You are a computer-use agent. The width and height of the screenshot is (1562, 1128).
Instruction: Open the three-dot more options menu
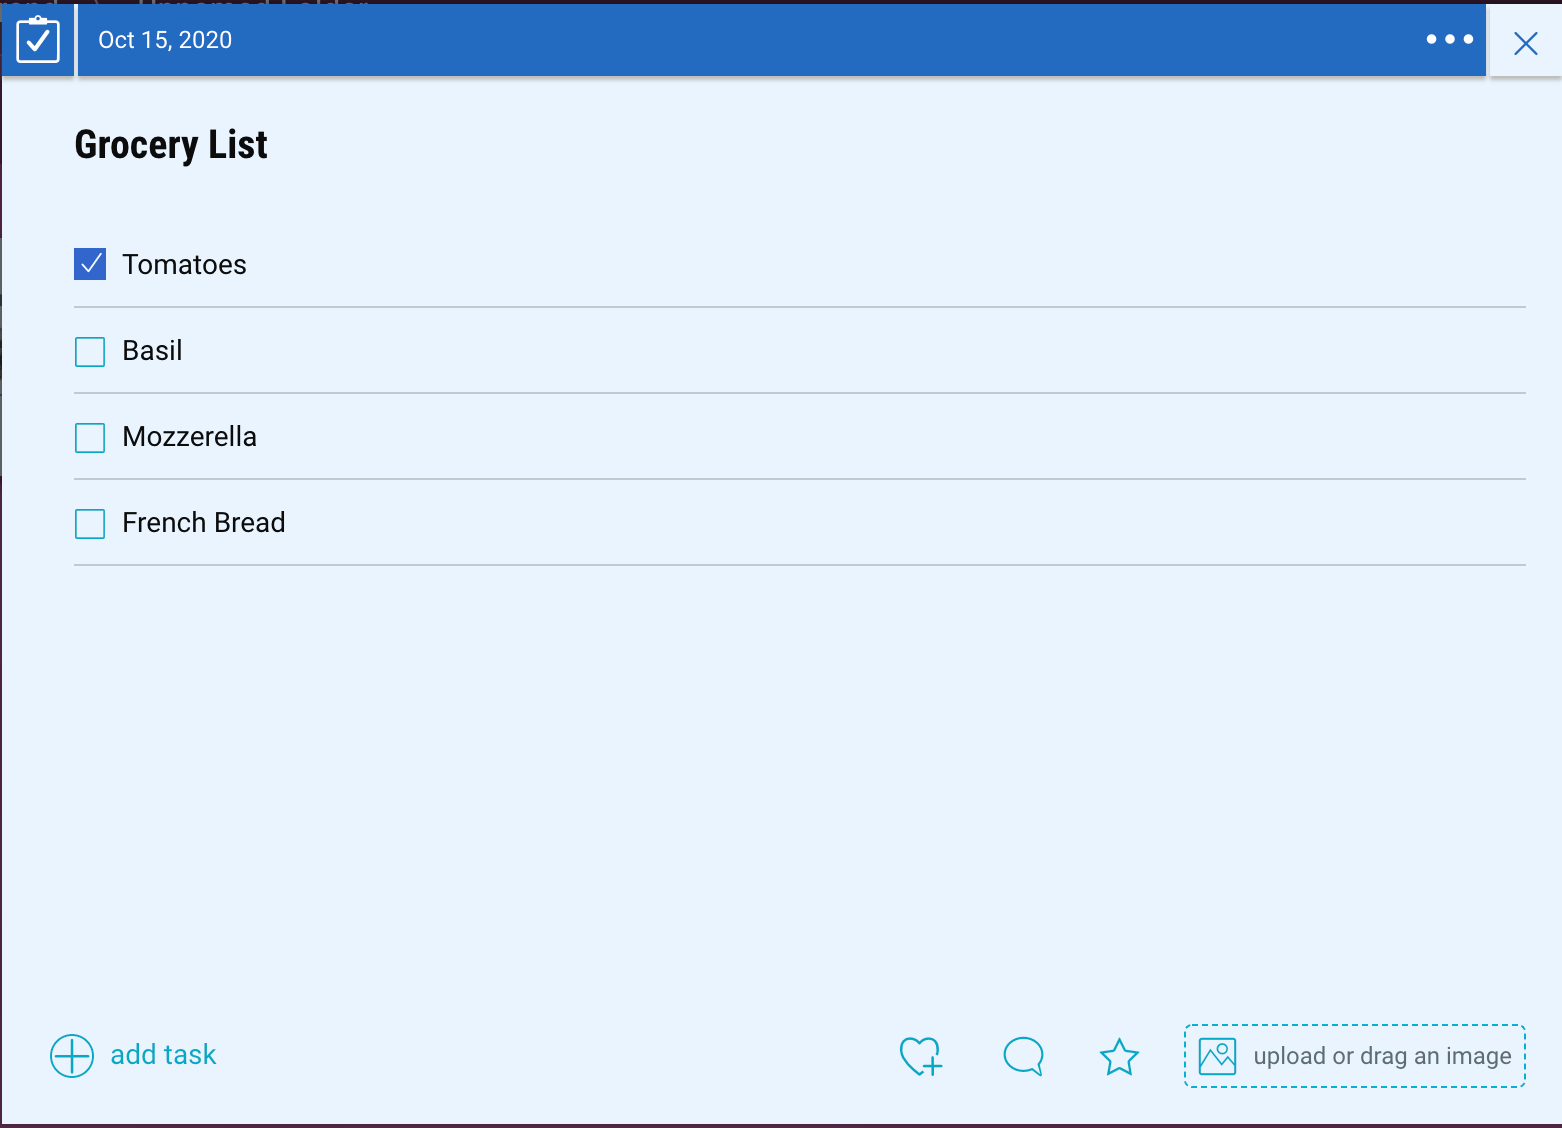click(x=1450, y=39)
